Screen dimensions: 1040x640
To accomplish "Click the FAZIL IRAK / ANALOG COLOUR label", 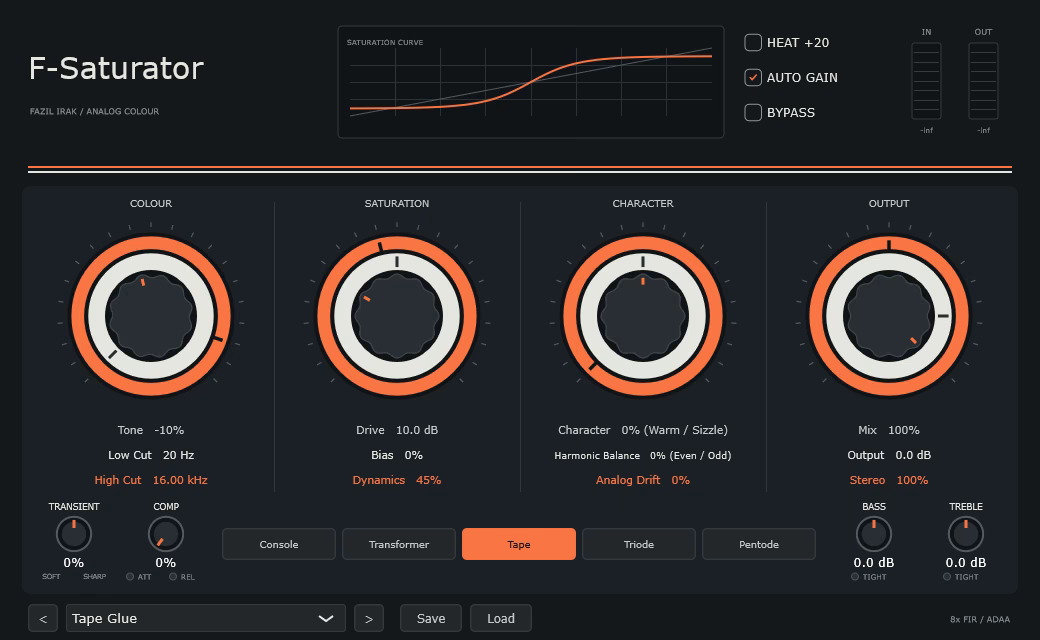I will pyautogui.click(x=94, y=111).
